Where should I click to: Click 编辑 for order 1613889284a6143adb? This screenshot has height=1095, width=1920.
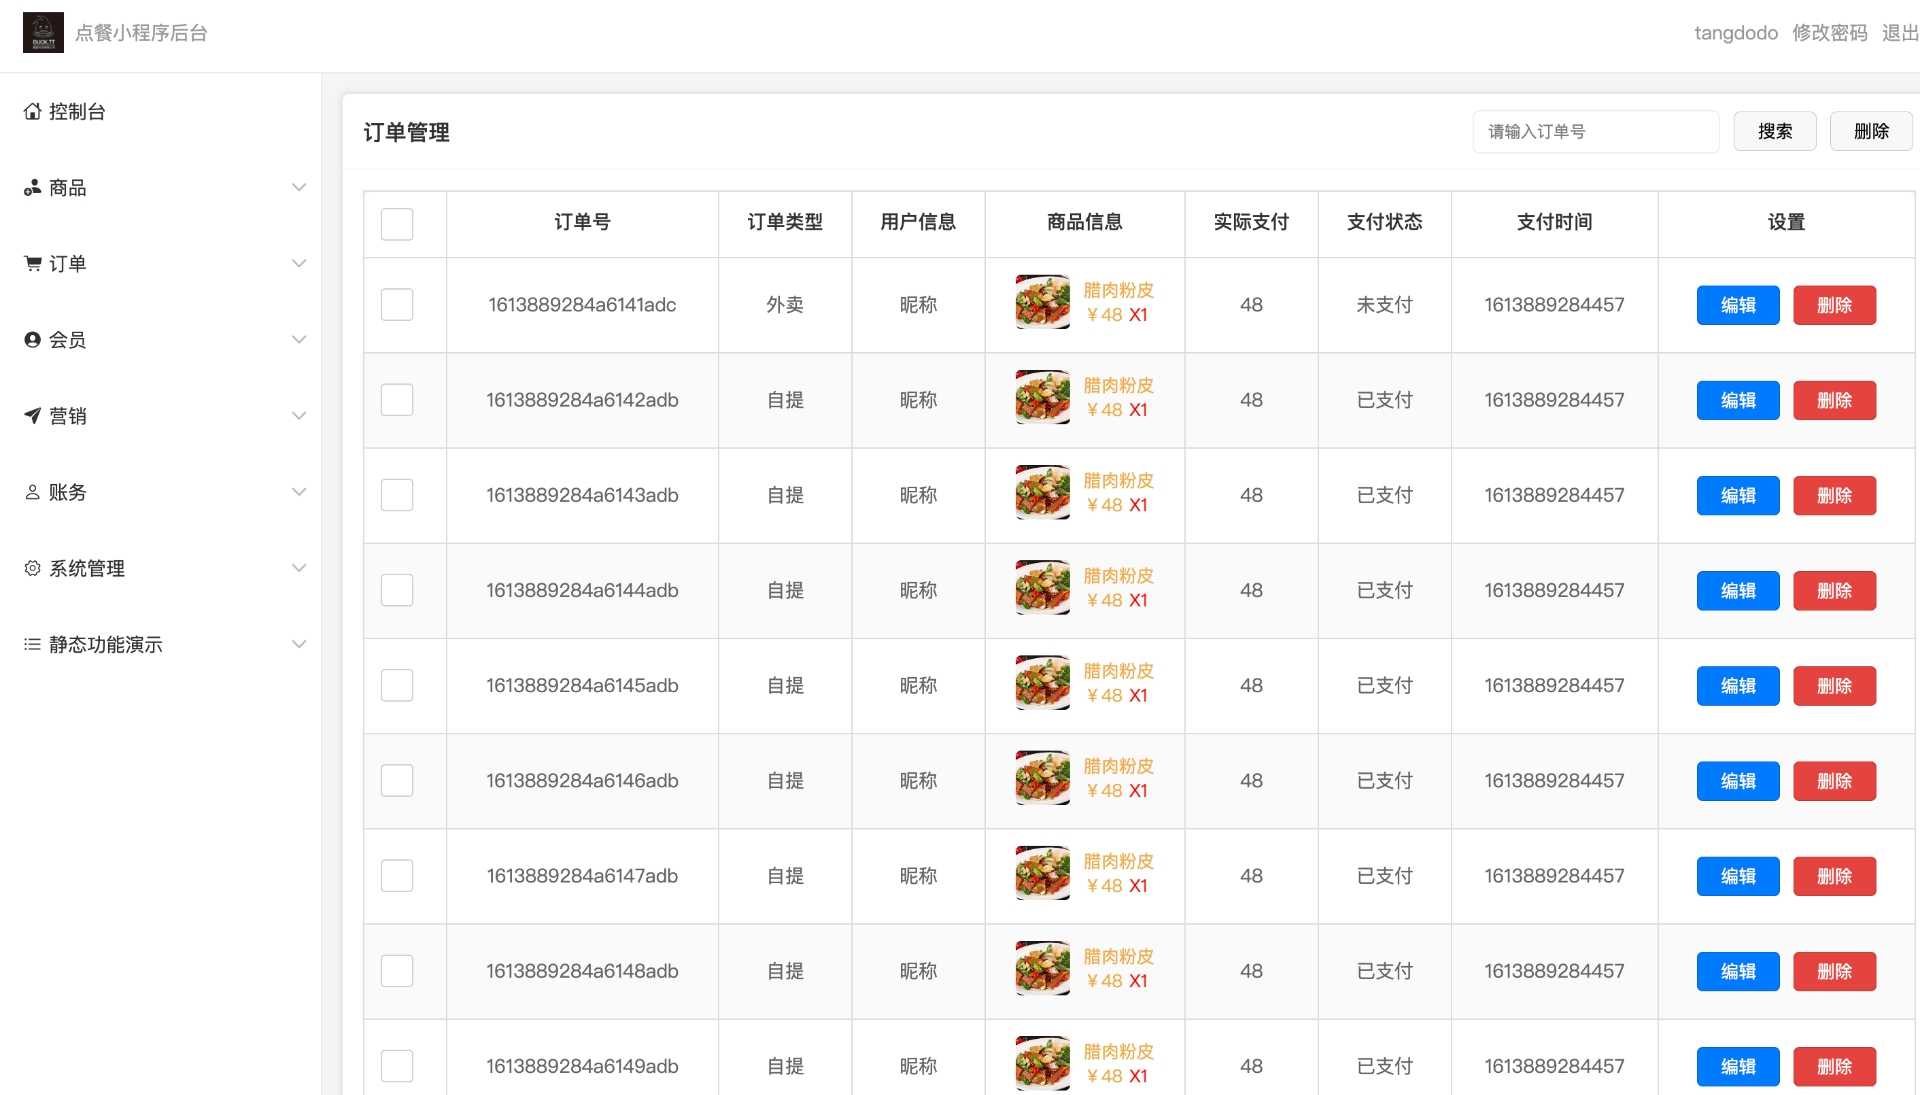tap(1737, 495)
